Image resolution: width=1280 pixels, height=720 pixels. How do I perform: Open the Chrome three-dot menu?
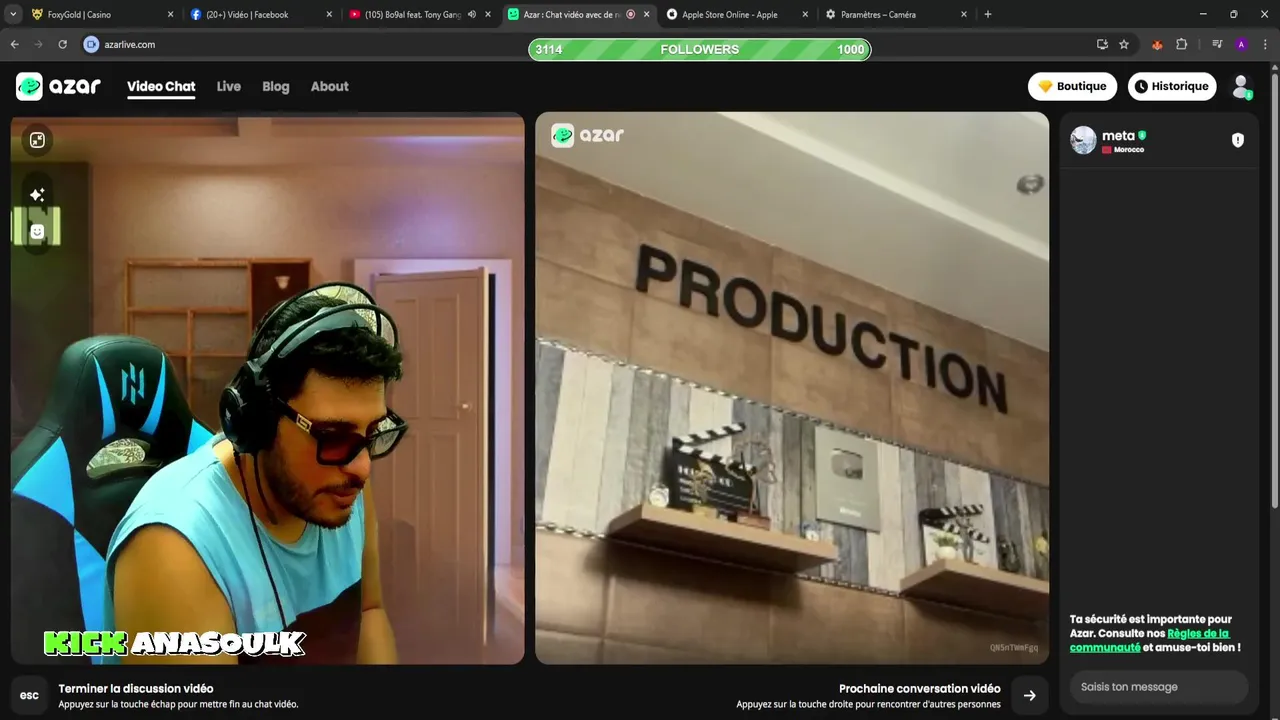pos(1265,44)
